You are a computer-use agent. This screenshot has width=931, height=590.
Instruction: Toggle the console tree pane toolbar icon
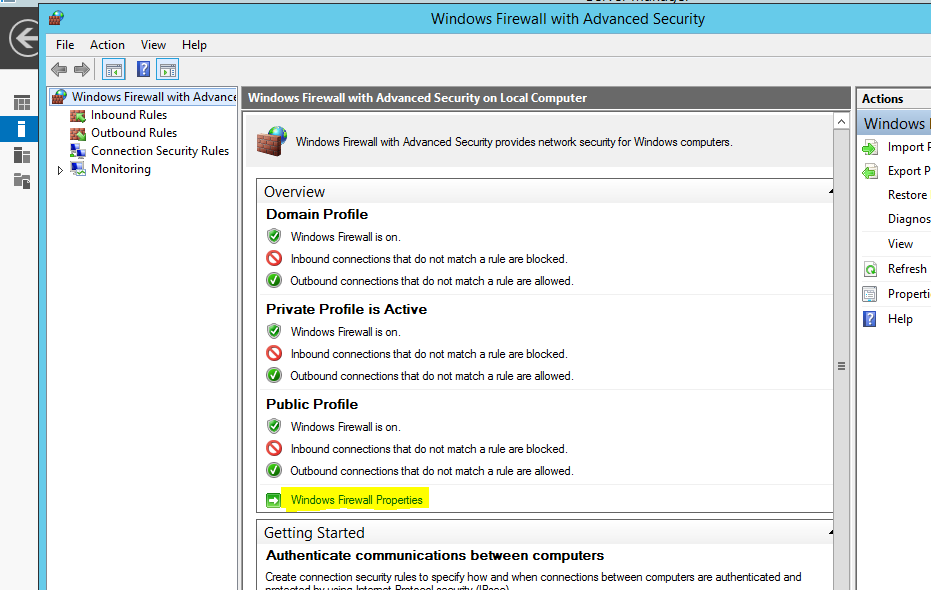click(114, 70)
